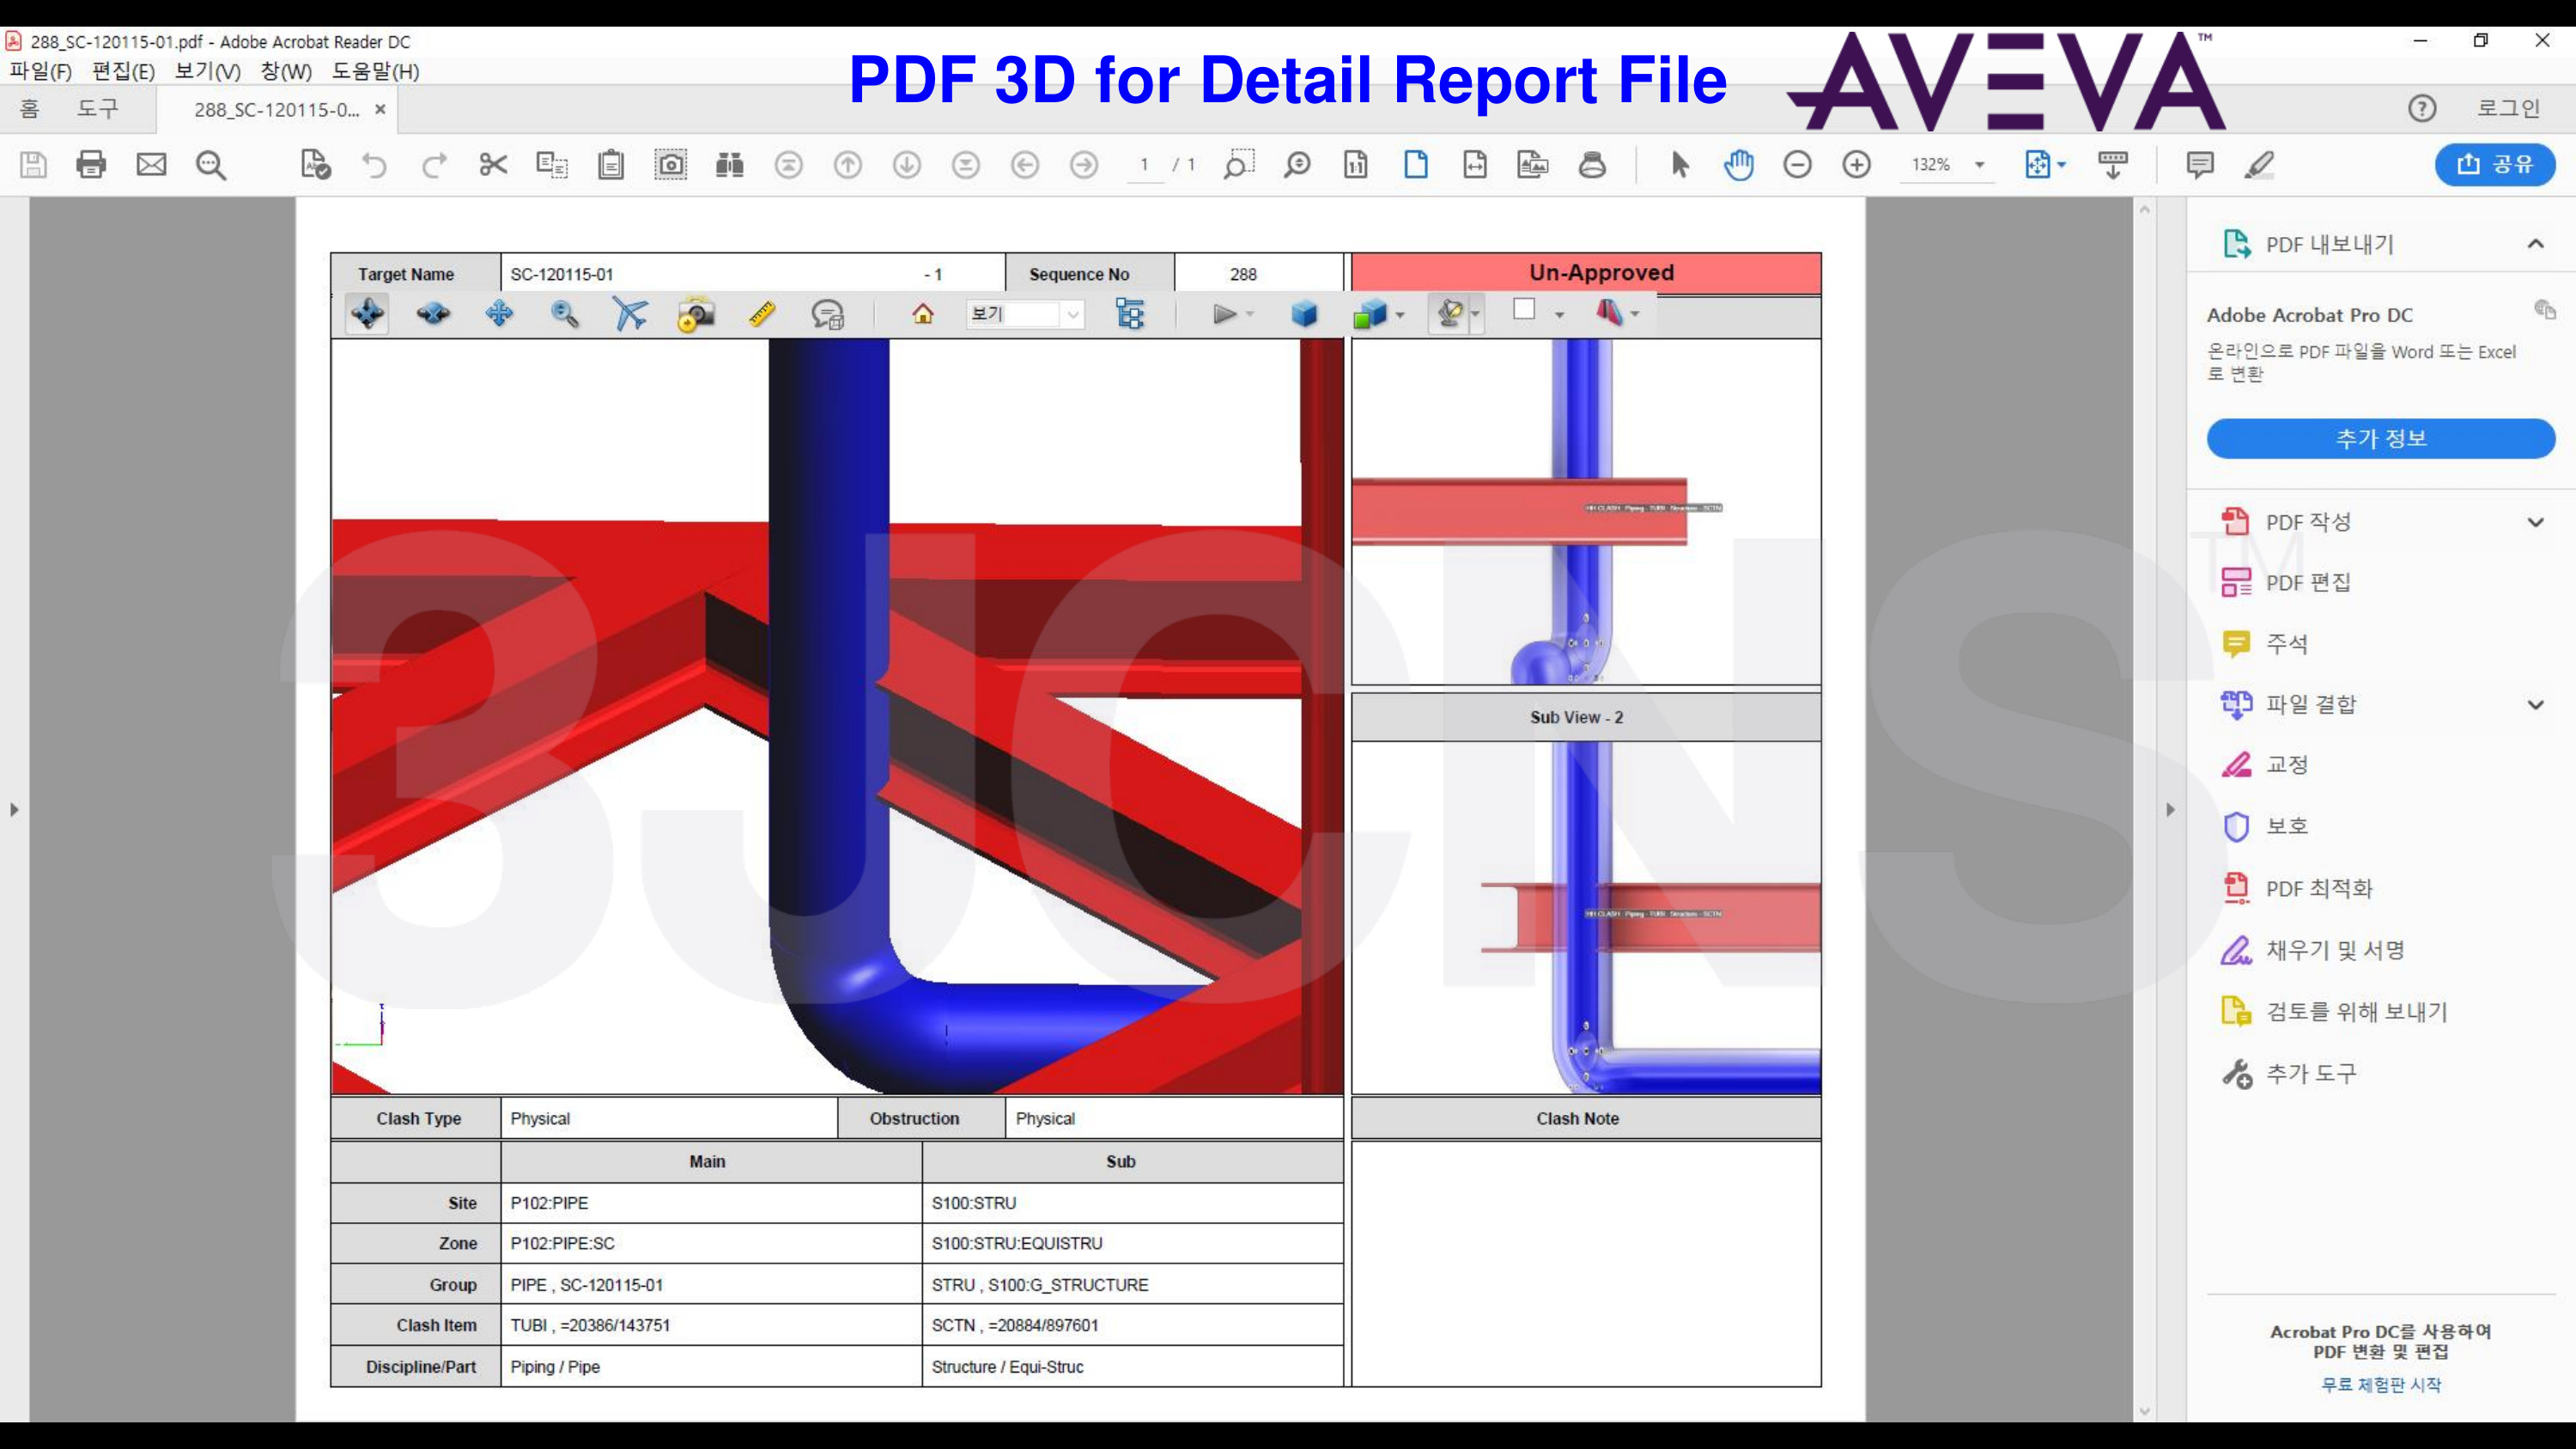Open text search magnifier in toolbar
Viewport: 2576px width, 1449px height.
tap(211, 165)
